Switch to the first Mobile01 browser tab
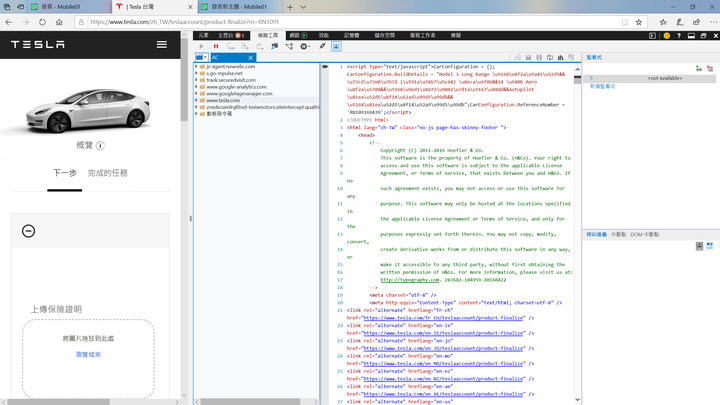 [69, 7]
